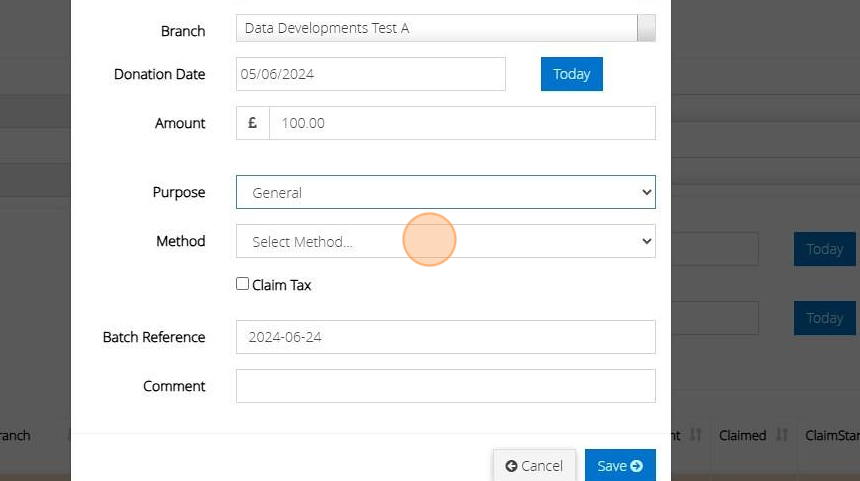The width and height of the screenshot is (860, 481).
Task: Click the Branch field text Data Developments Test A
Action: [327, 28]
